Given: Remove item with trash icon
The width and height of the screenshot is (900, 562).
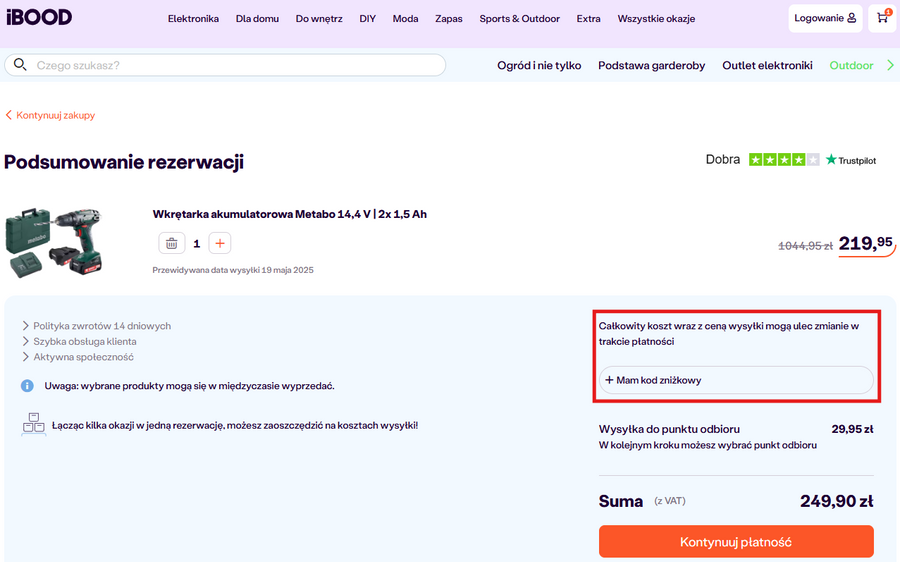Looking at the screenshot, I should [x=171, y=243].
